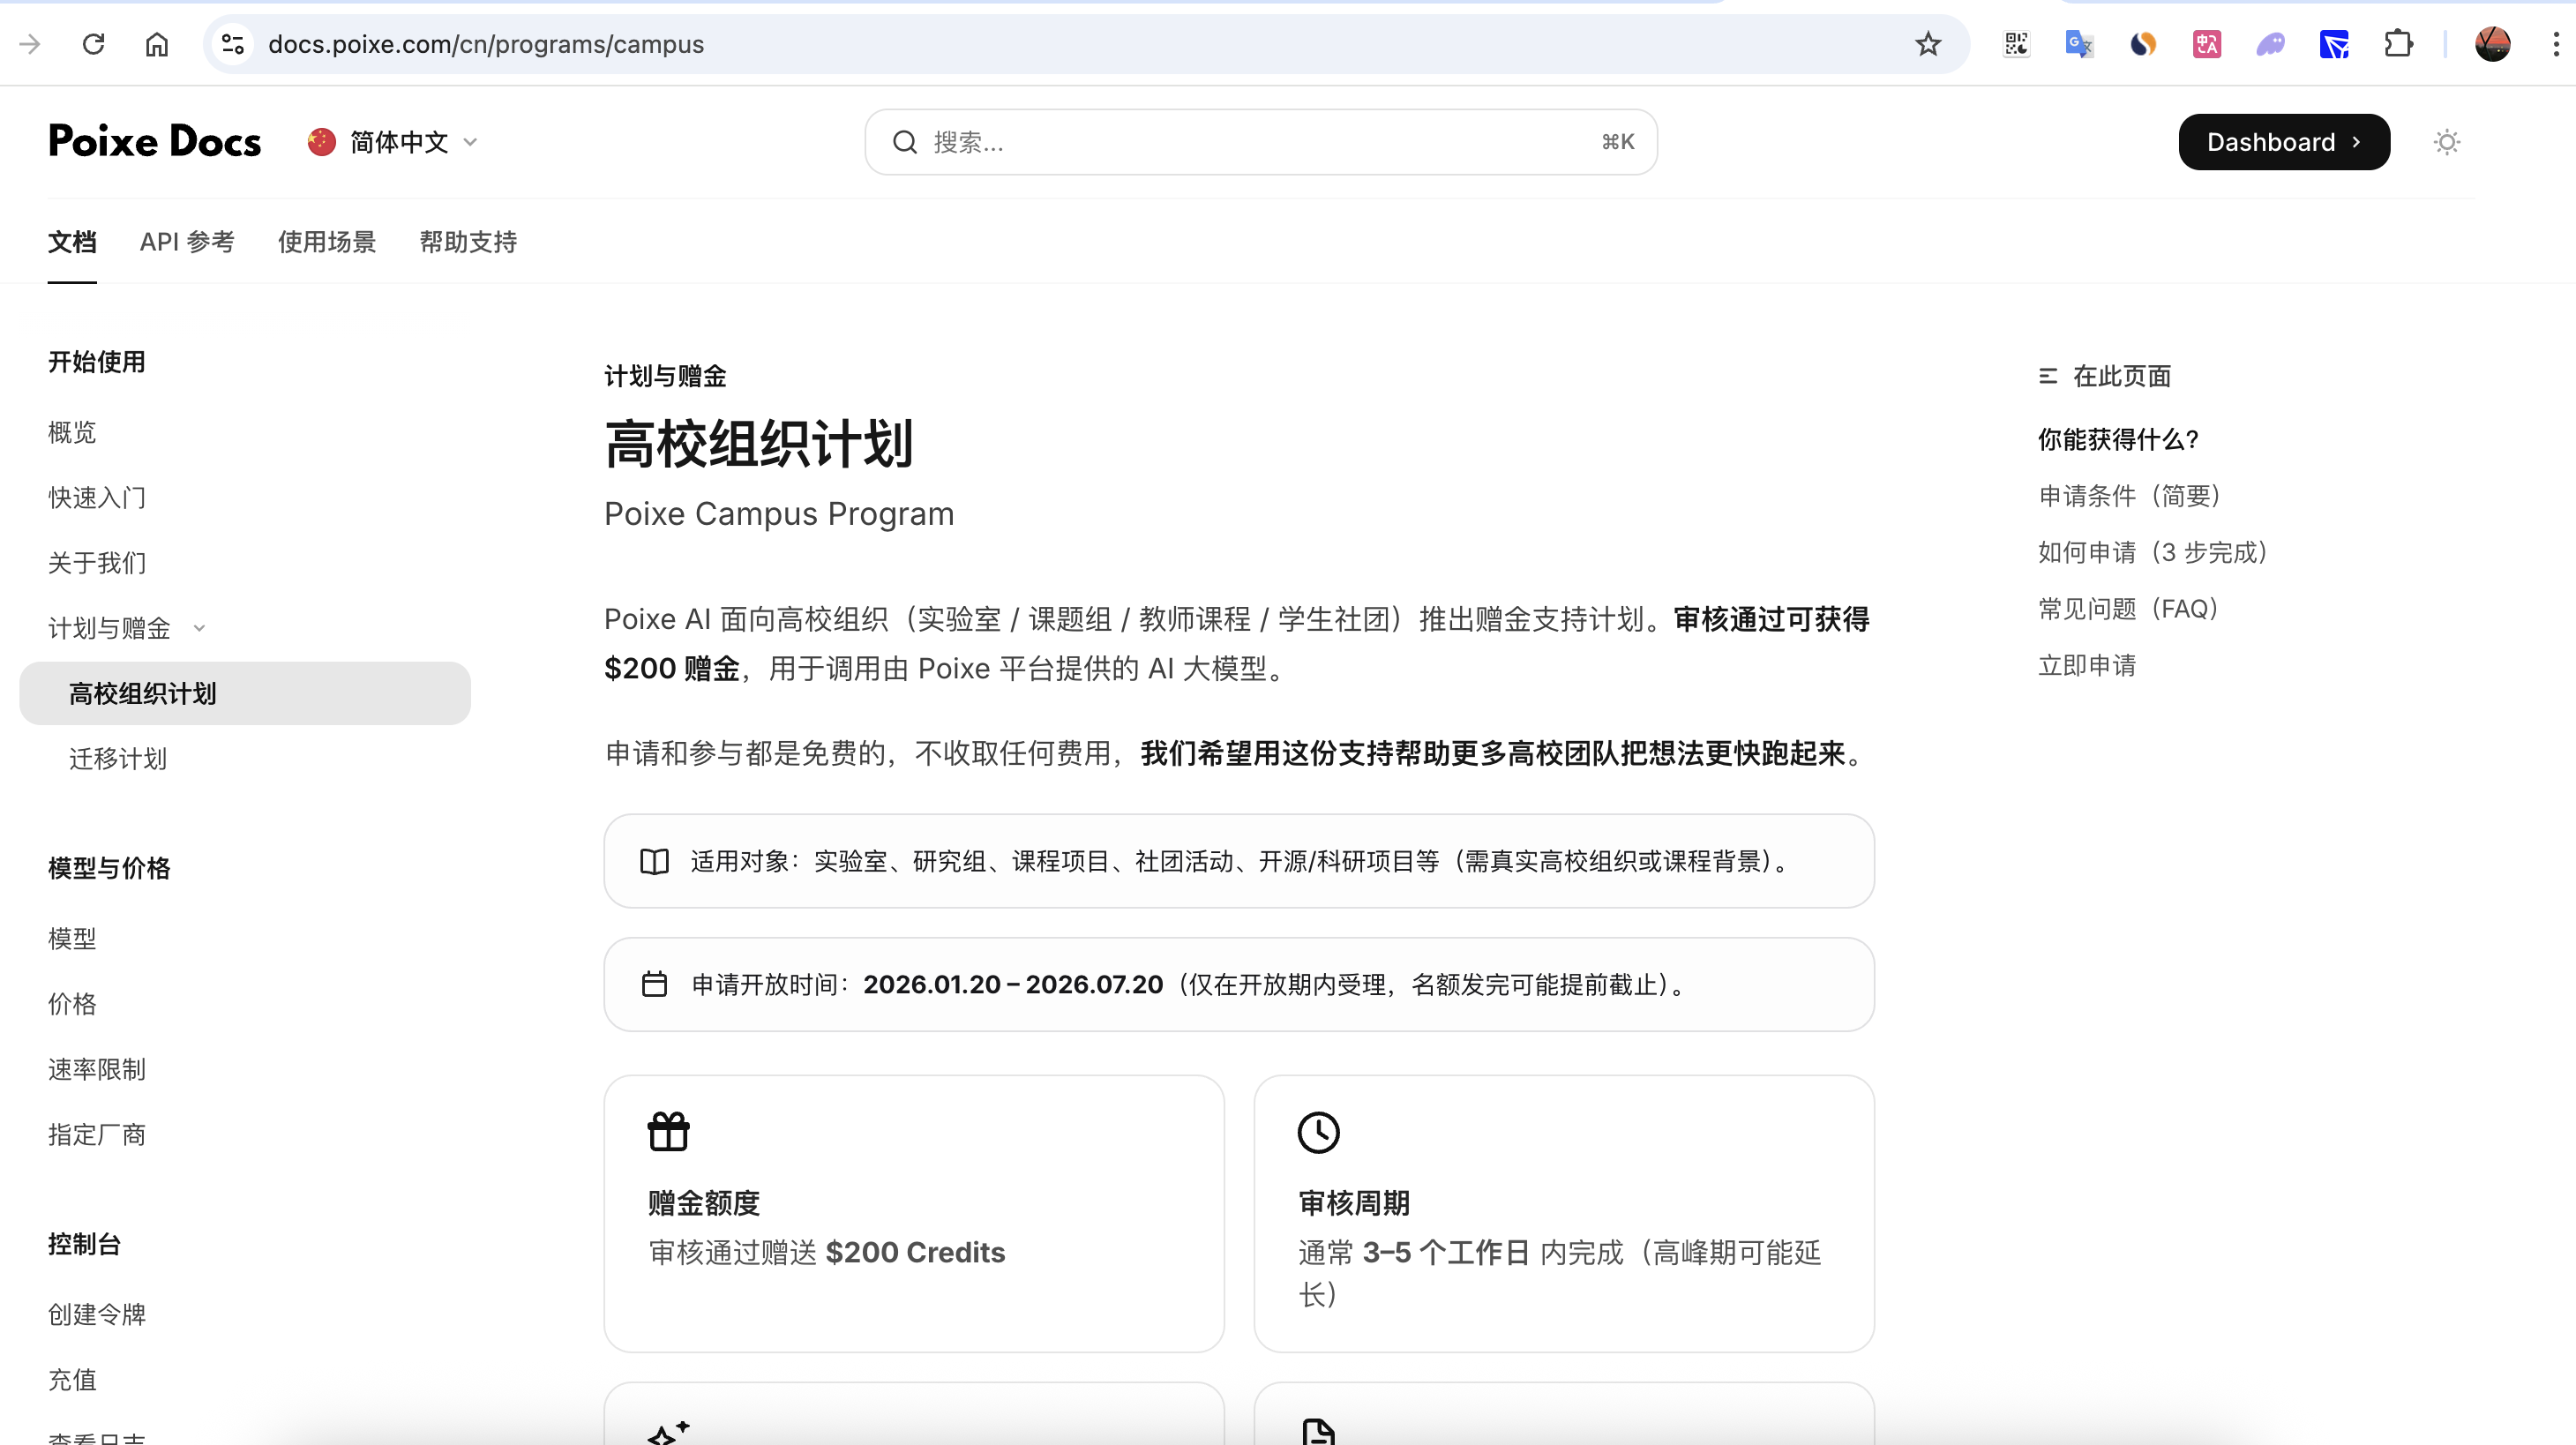Collapse the 计划与赠金 sidebar section
The height and width of the screenshot is (1445, 2576).
[199, 628]
